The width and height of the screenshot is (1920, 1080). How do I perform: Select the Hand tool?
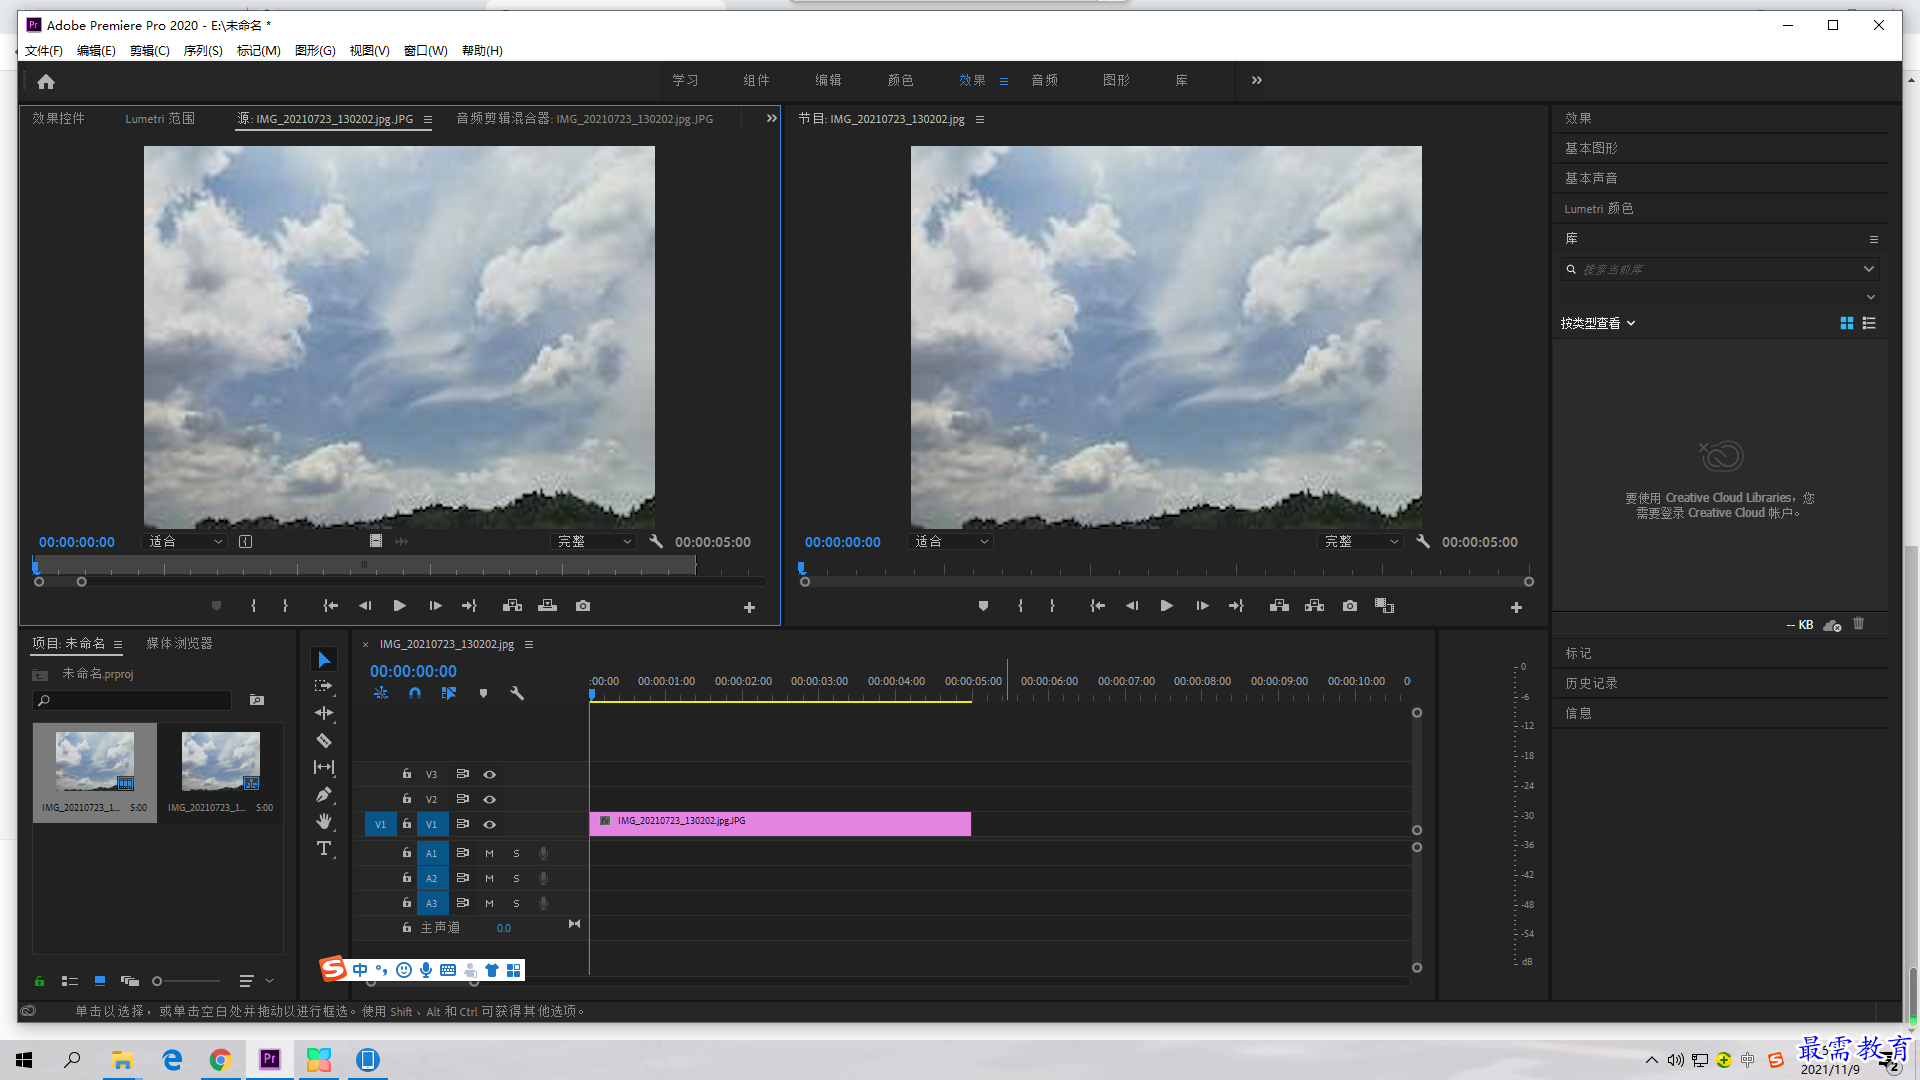324,821
